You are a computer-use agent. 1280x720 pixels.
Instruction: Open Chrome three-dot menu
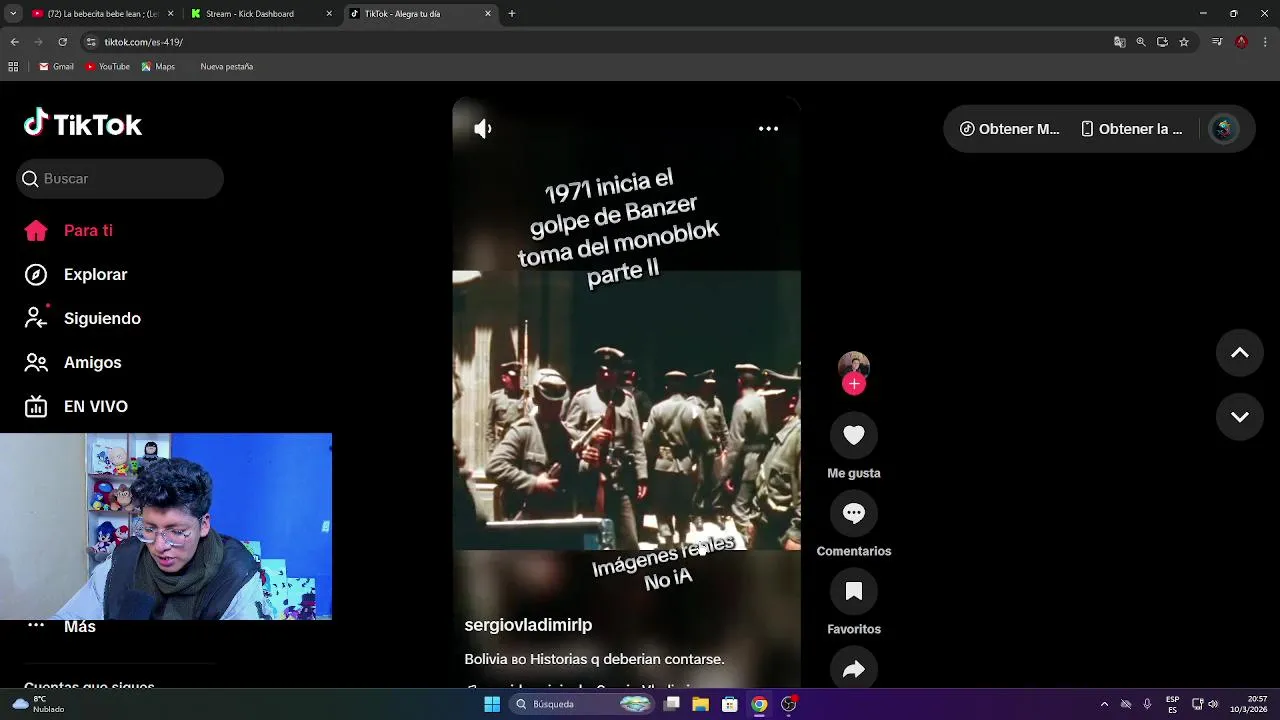tap(1265, 42)
